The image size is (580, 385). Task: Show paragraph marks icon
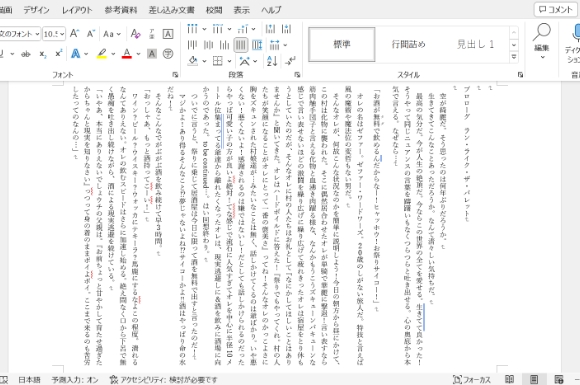(290, 61)
